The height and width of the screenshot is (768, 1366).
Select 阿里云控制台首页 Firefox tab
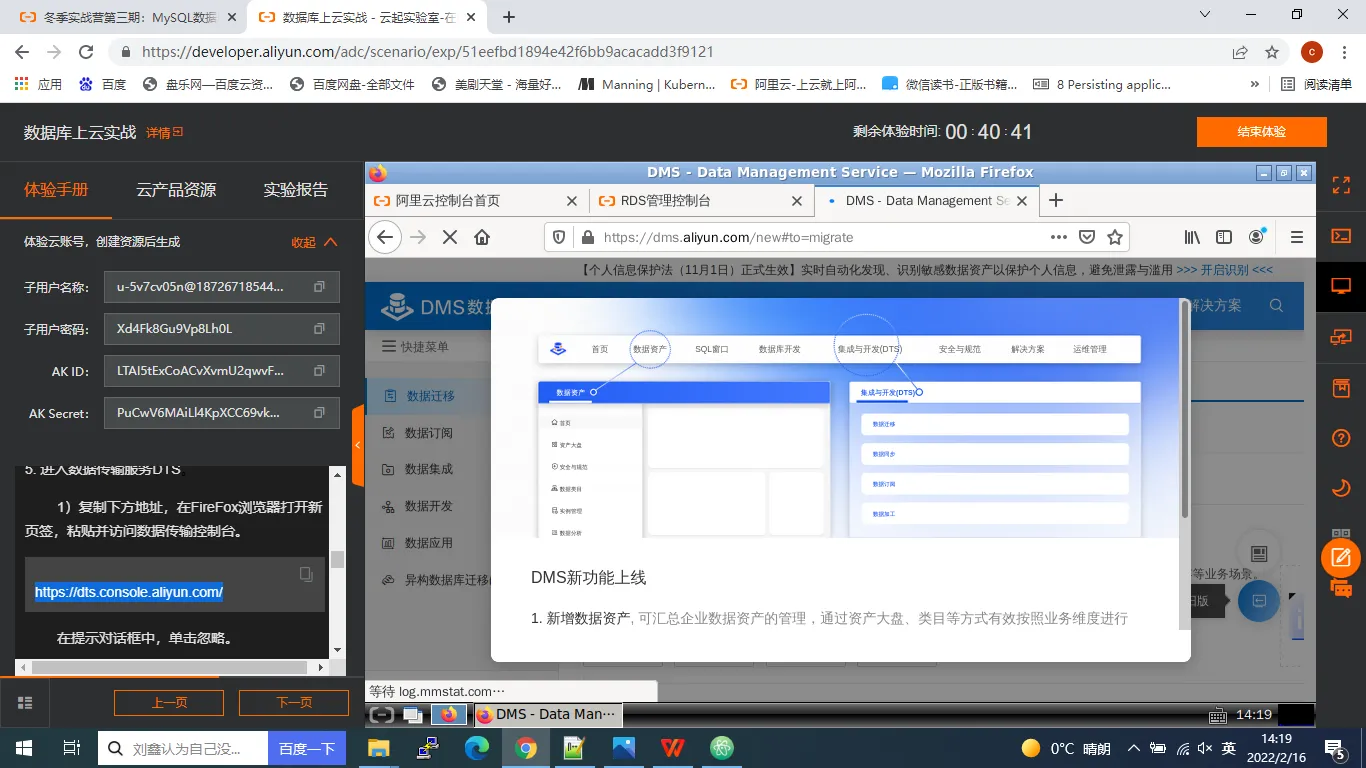click(x=476, y=200)
